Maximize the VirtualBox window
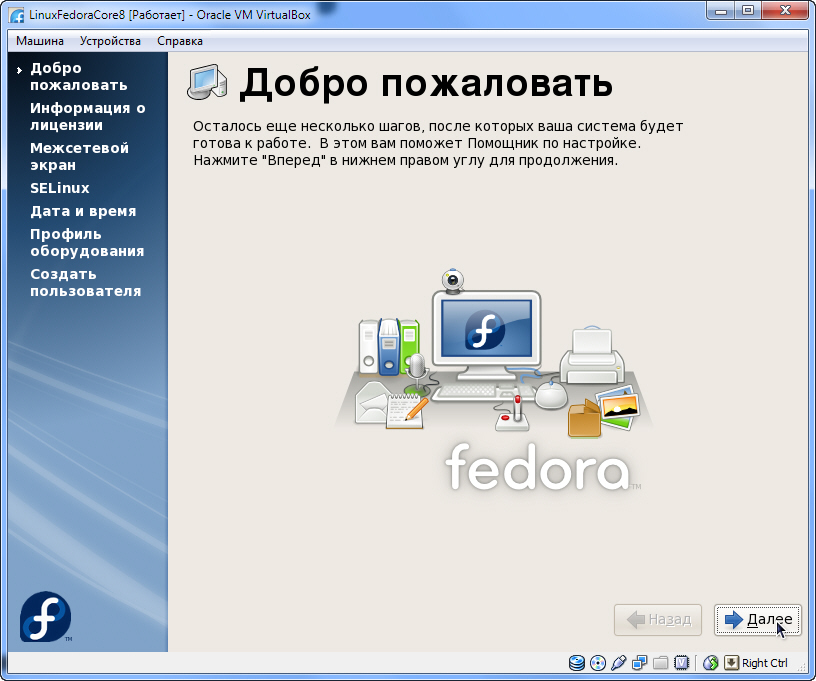This screenshot has height=681, width=816. pos(748,11)
